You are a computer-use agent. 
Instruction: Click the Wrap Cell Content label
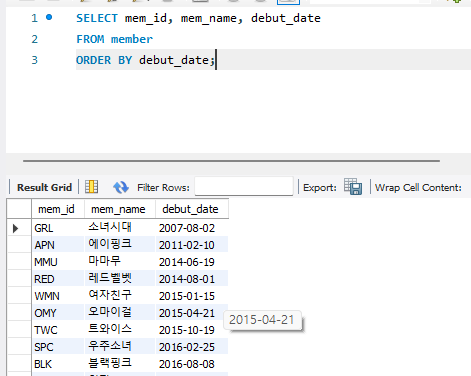tap(418, 188)
